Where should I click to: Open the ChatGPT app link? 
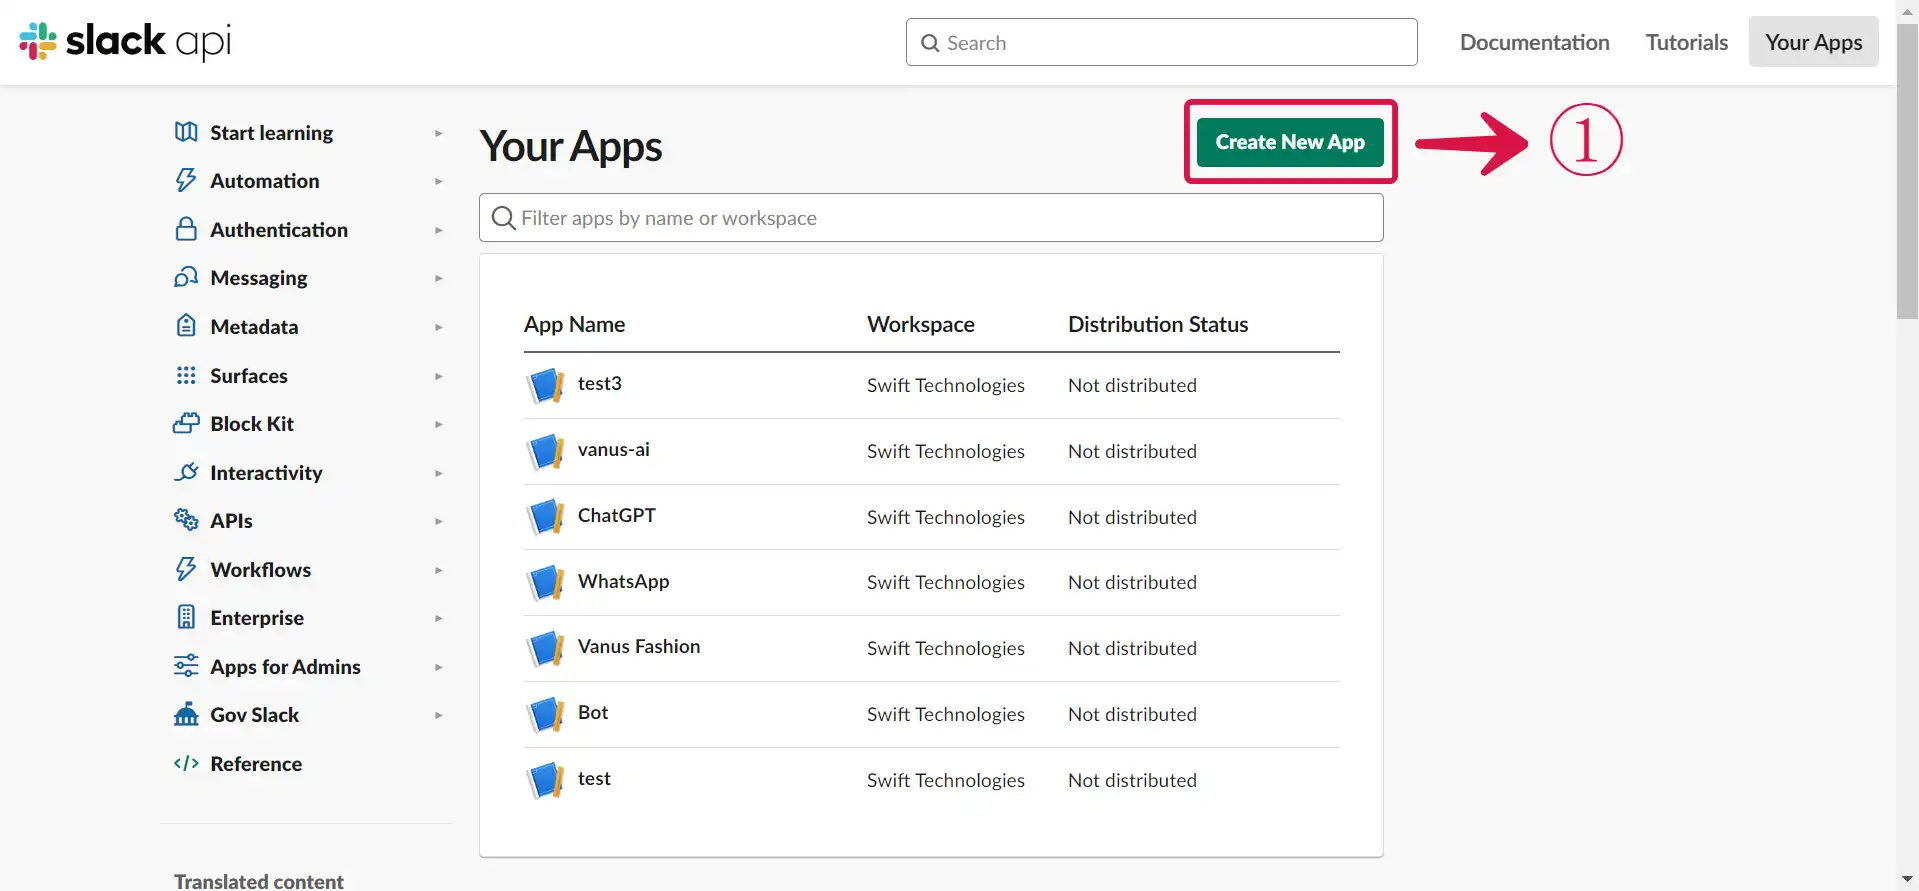(x=617, y=515)
